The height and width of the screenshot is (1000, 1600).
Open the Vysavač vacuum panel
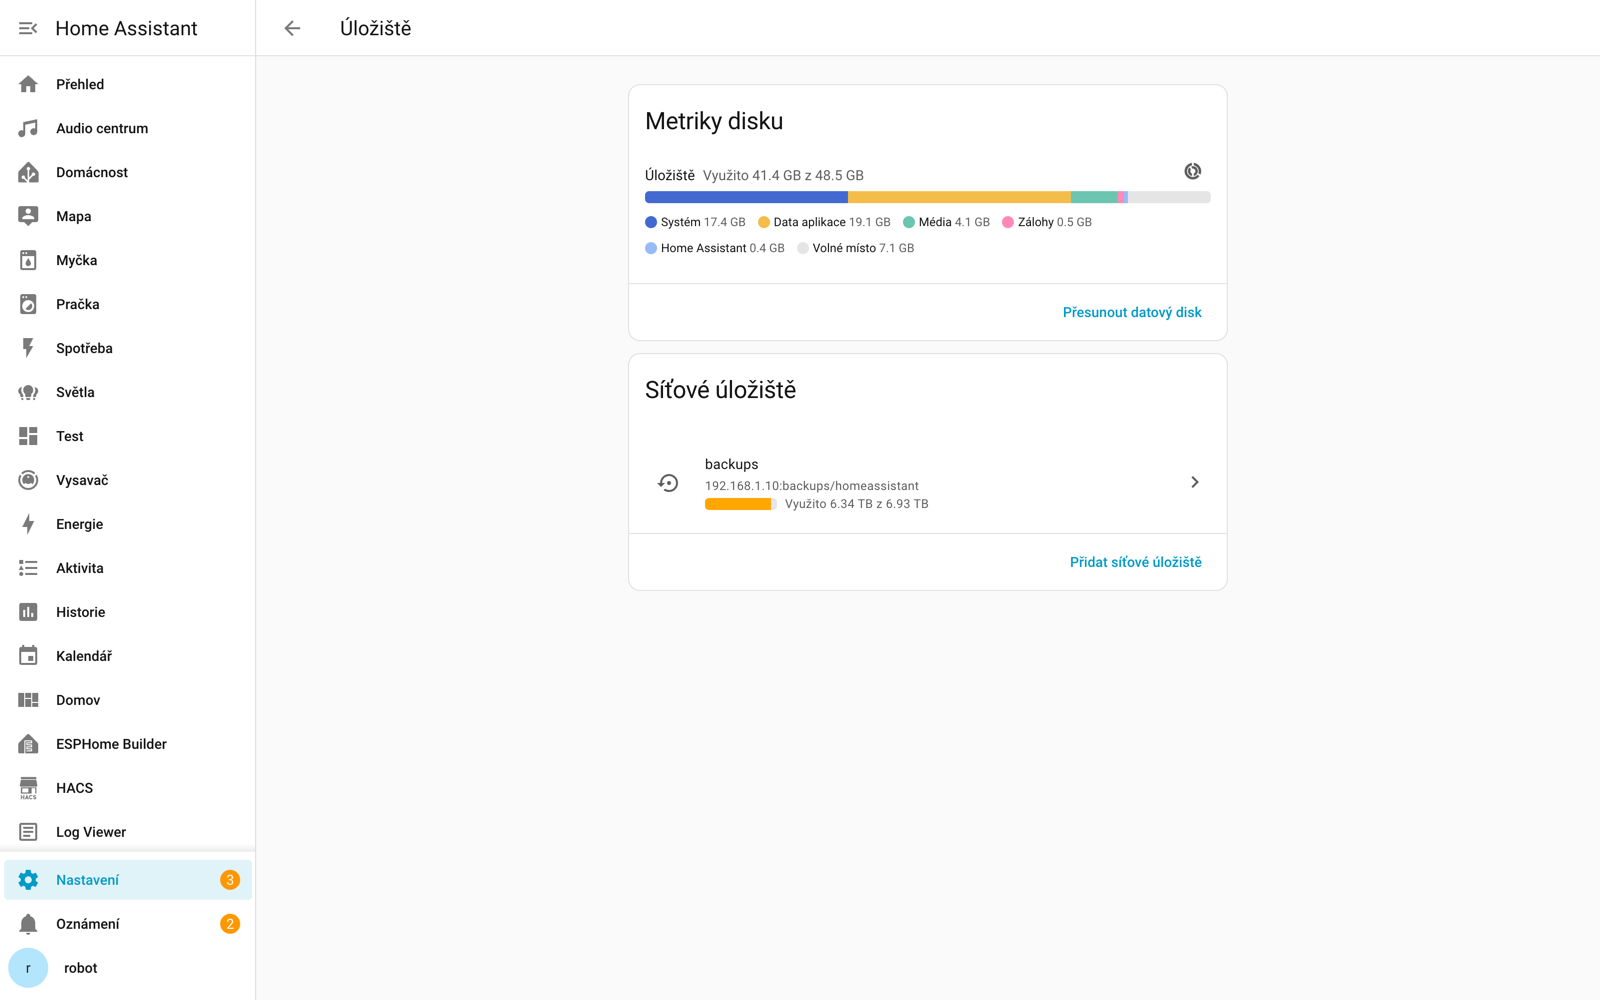[128, 480]
